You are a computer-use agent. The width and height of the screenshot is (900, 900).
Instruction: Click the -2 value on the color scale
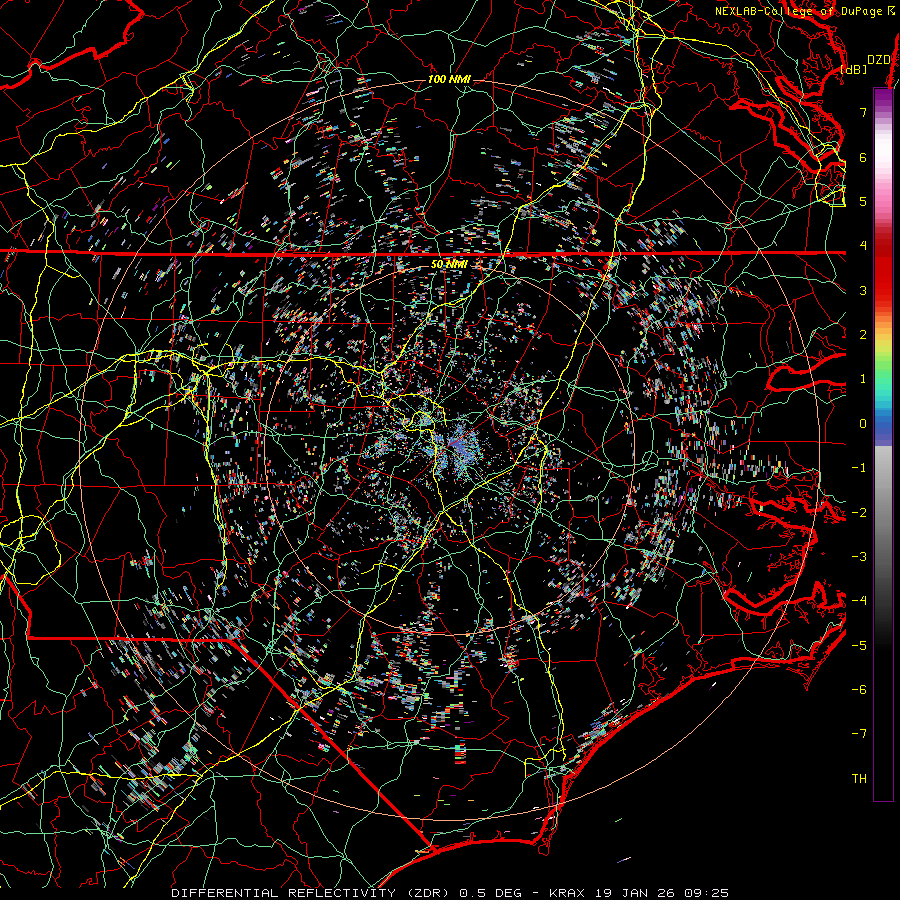tap(859, 513)
